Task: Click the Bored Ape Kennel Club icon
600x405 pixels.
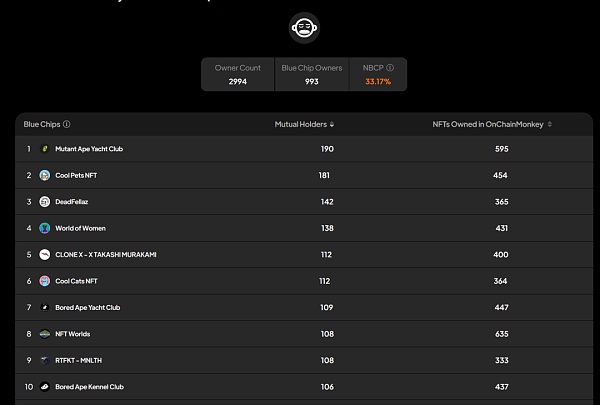Action: 45,387
